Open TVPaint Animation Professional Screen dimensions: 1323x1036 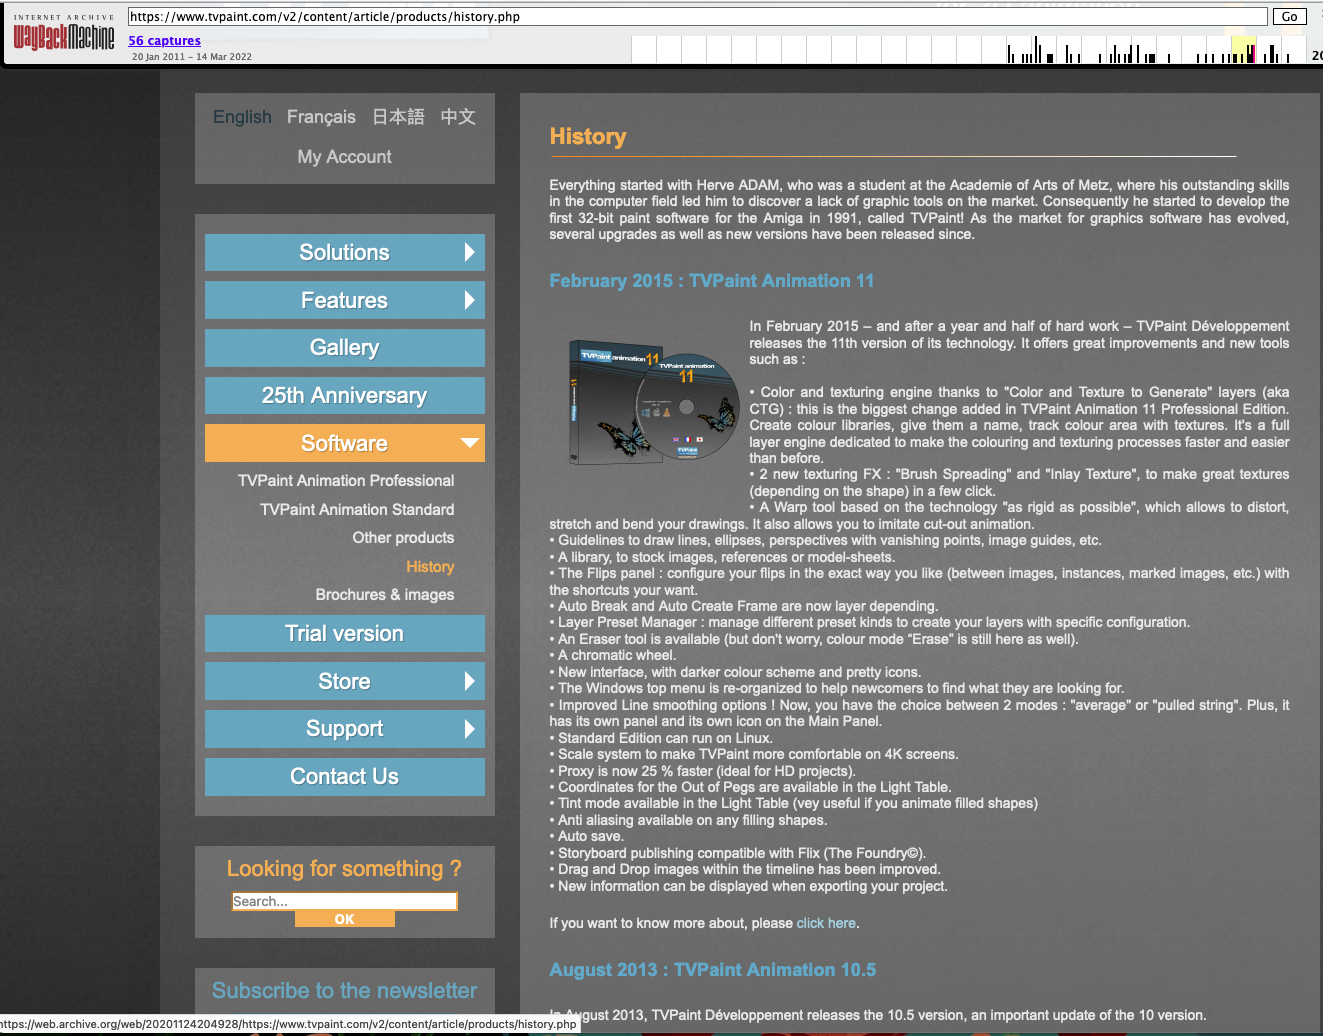(346, 481)
